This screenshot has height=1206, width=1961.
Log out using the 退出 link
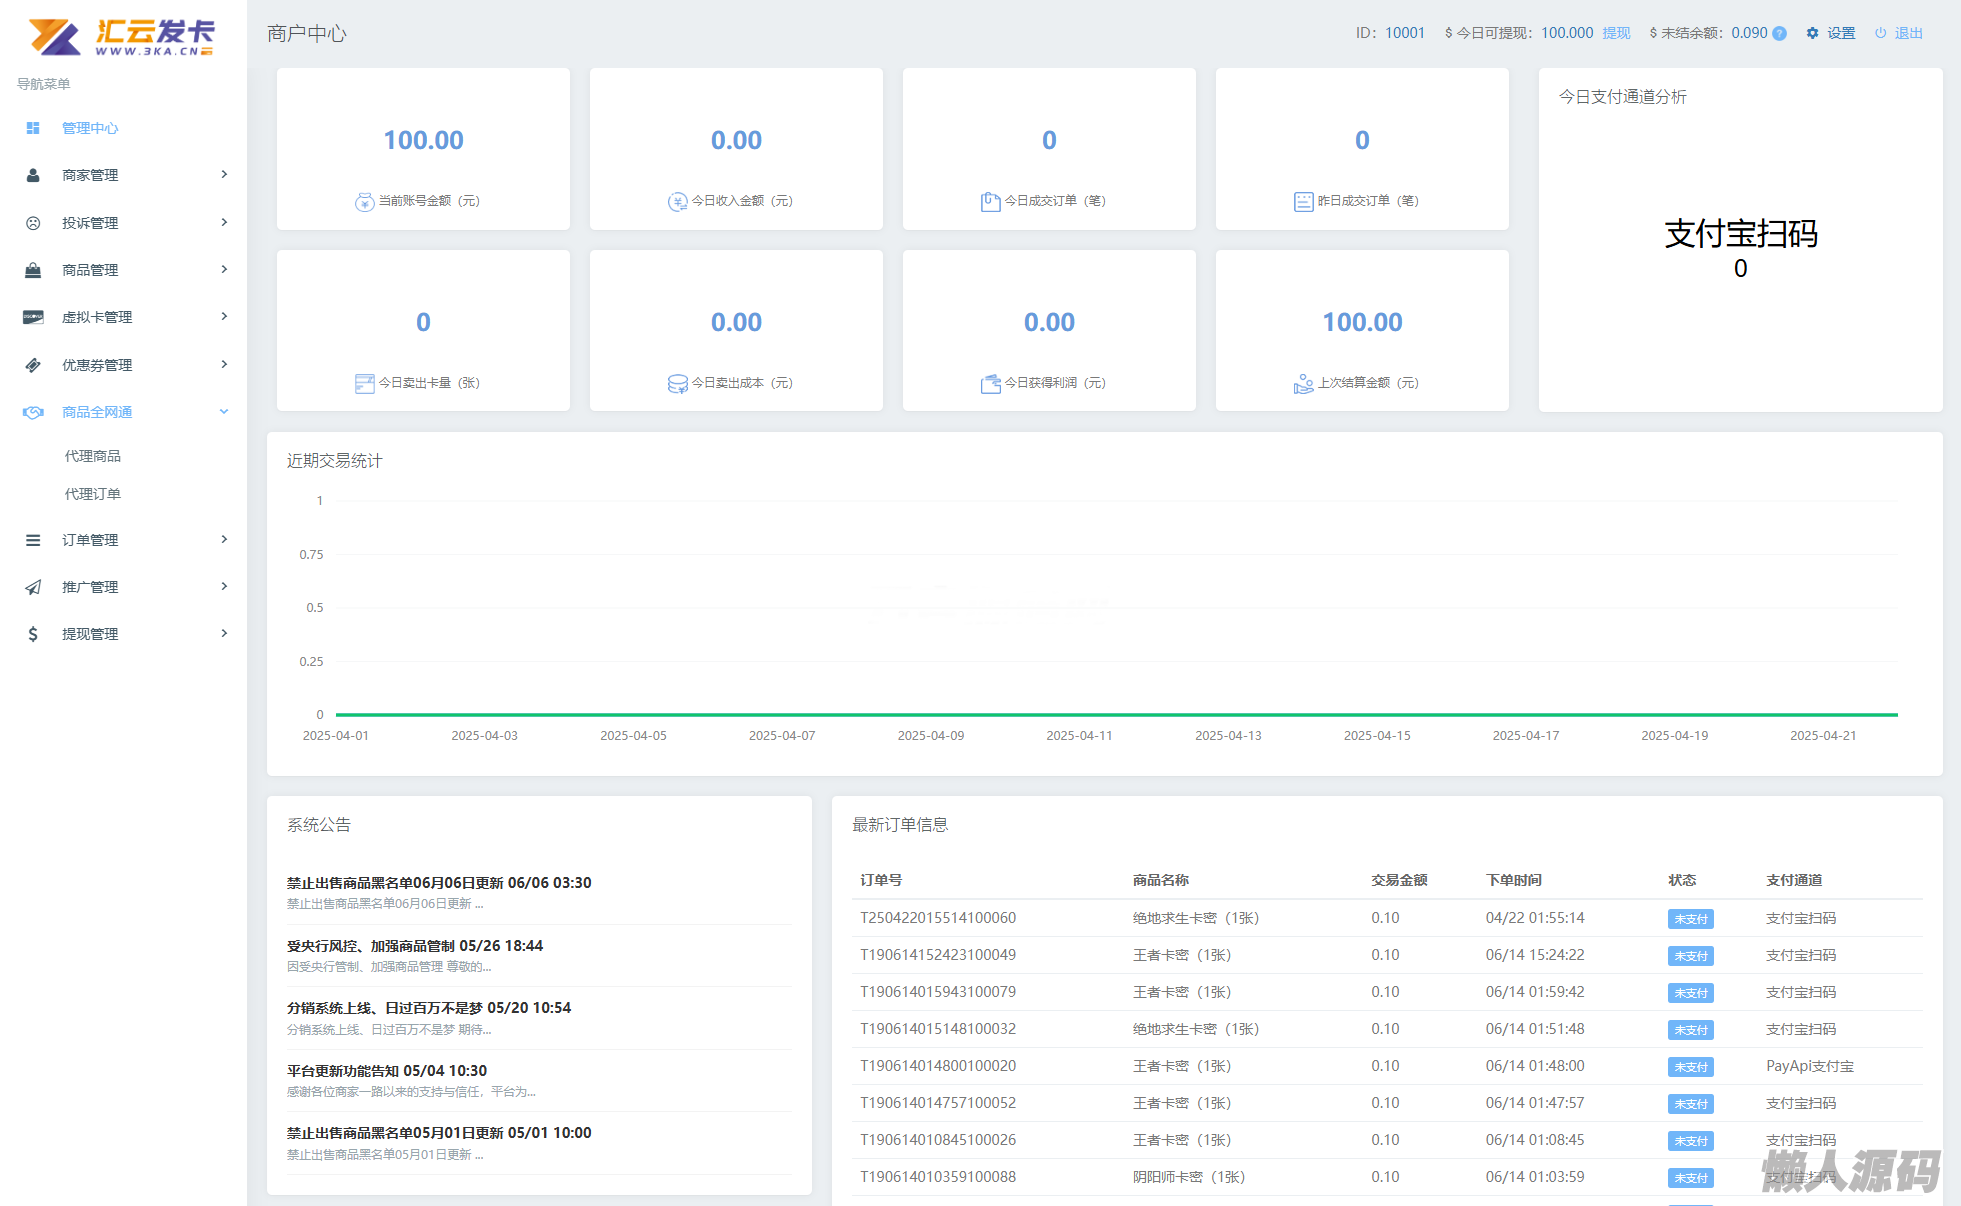click(1907, 33)
